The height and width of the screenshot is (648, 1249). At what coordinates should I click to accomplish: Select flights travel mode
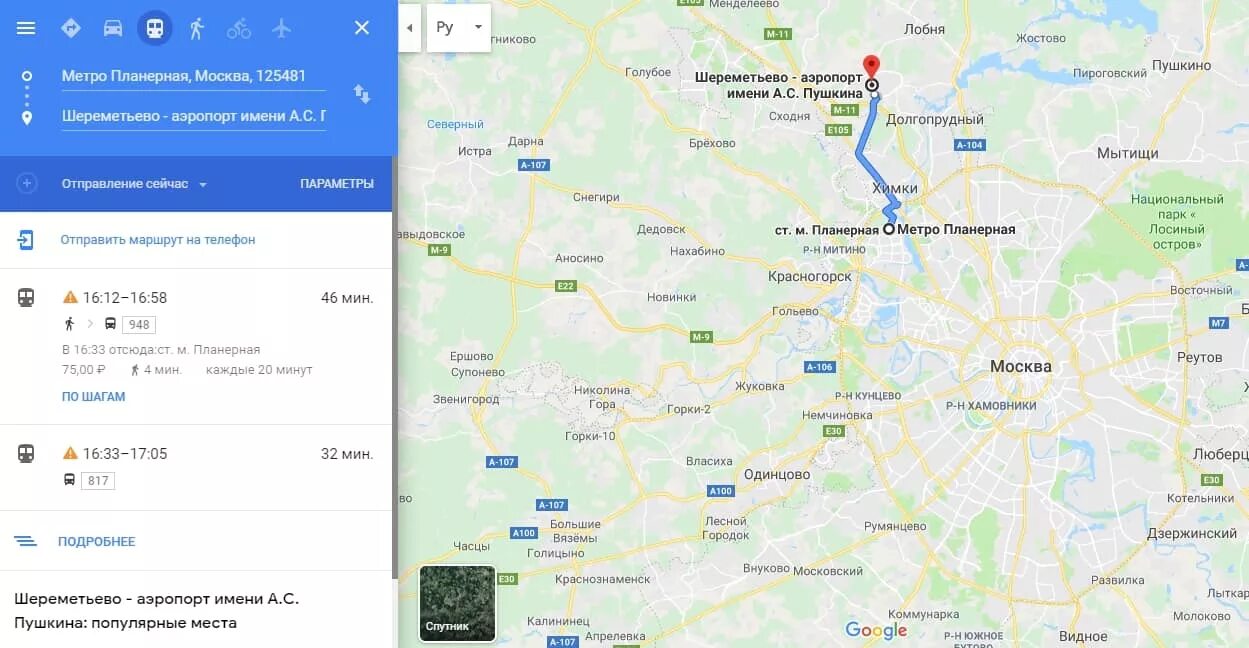point(281,28)
